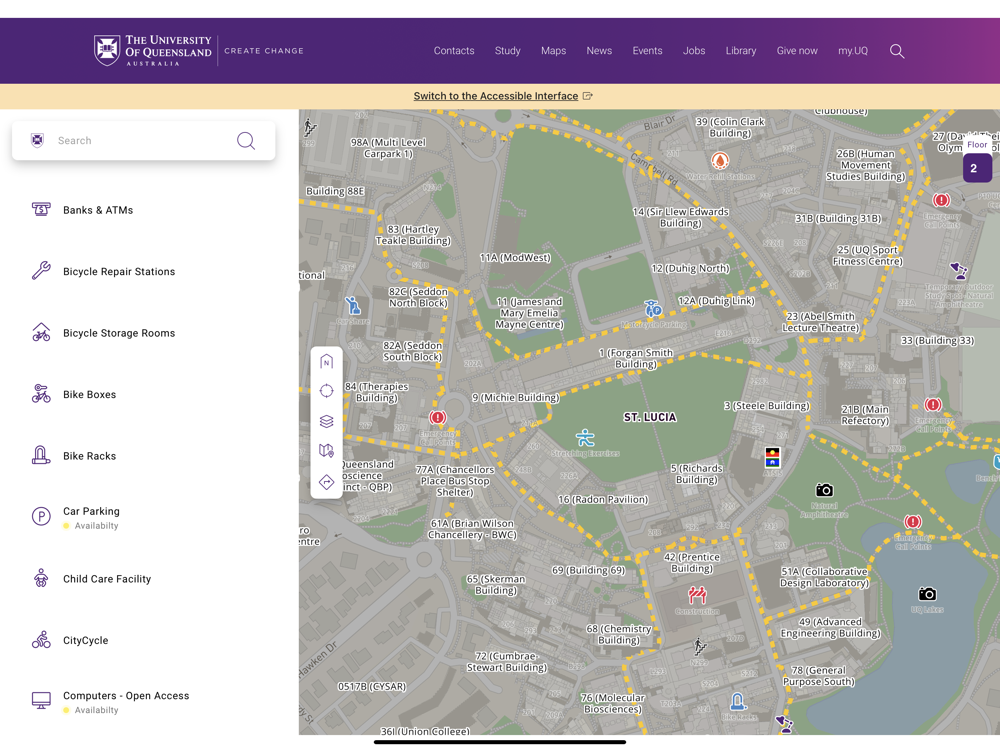Open the map pin locations tool
The height and width of the screenshot is (750, 1000).
(x=327, y=451)
